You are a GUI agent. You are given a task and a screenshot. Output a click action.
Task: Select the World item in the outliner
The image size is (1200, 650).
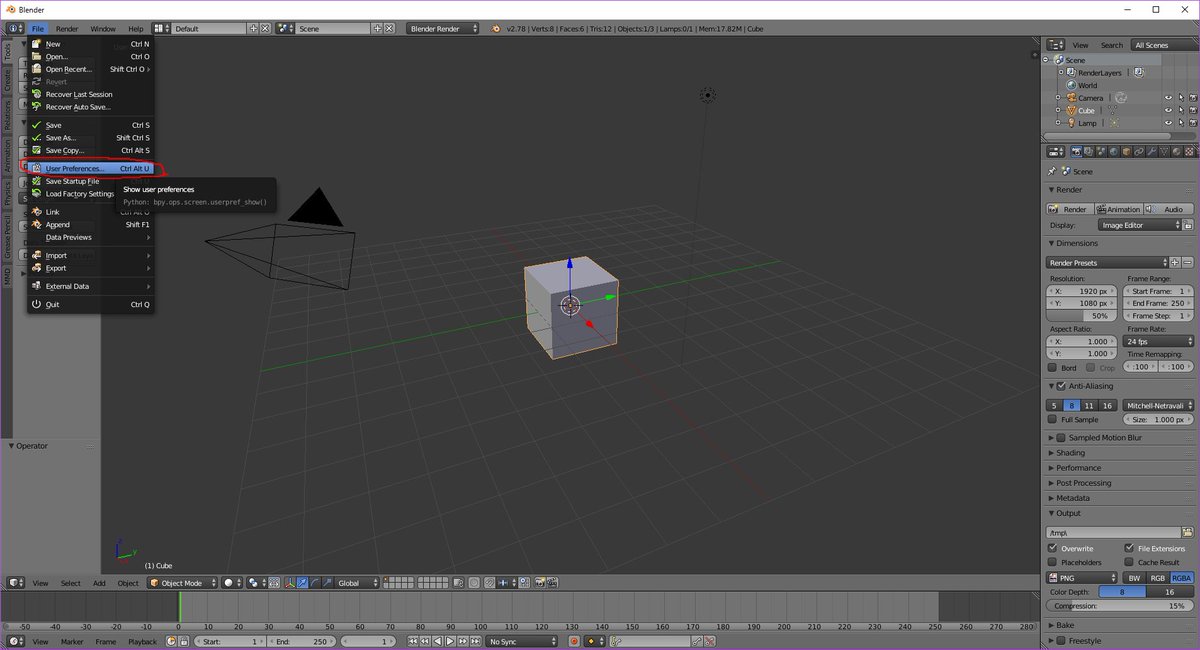pyautogui.click(x=1087, y=85)
